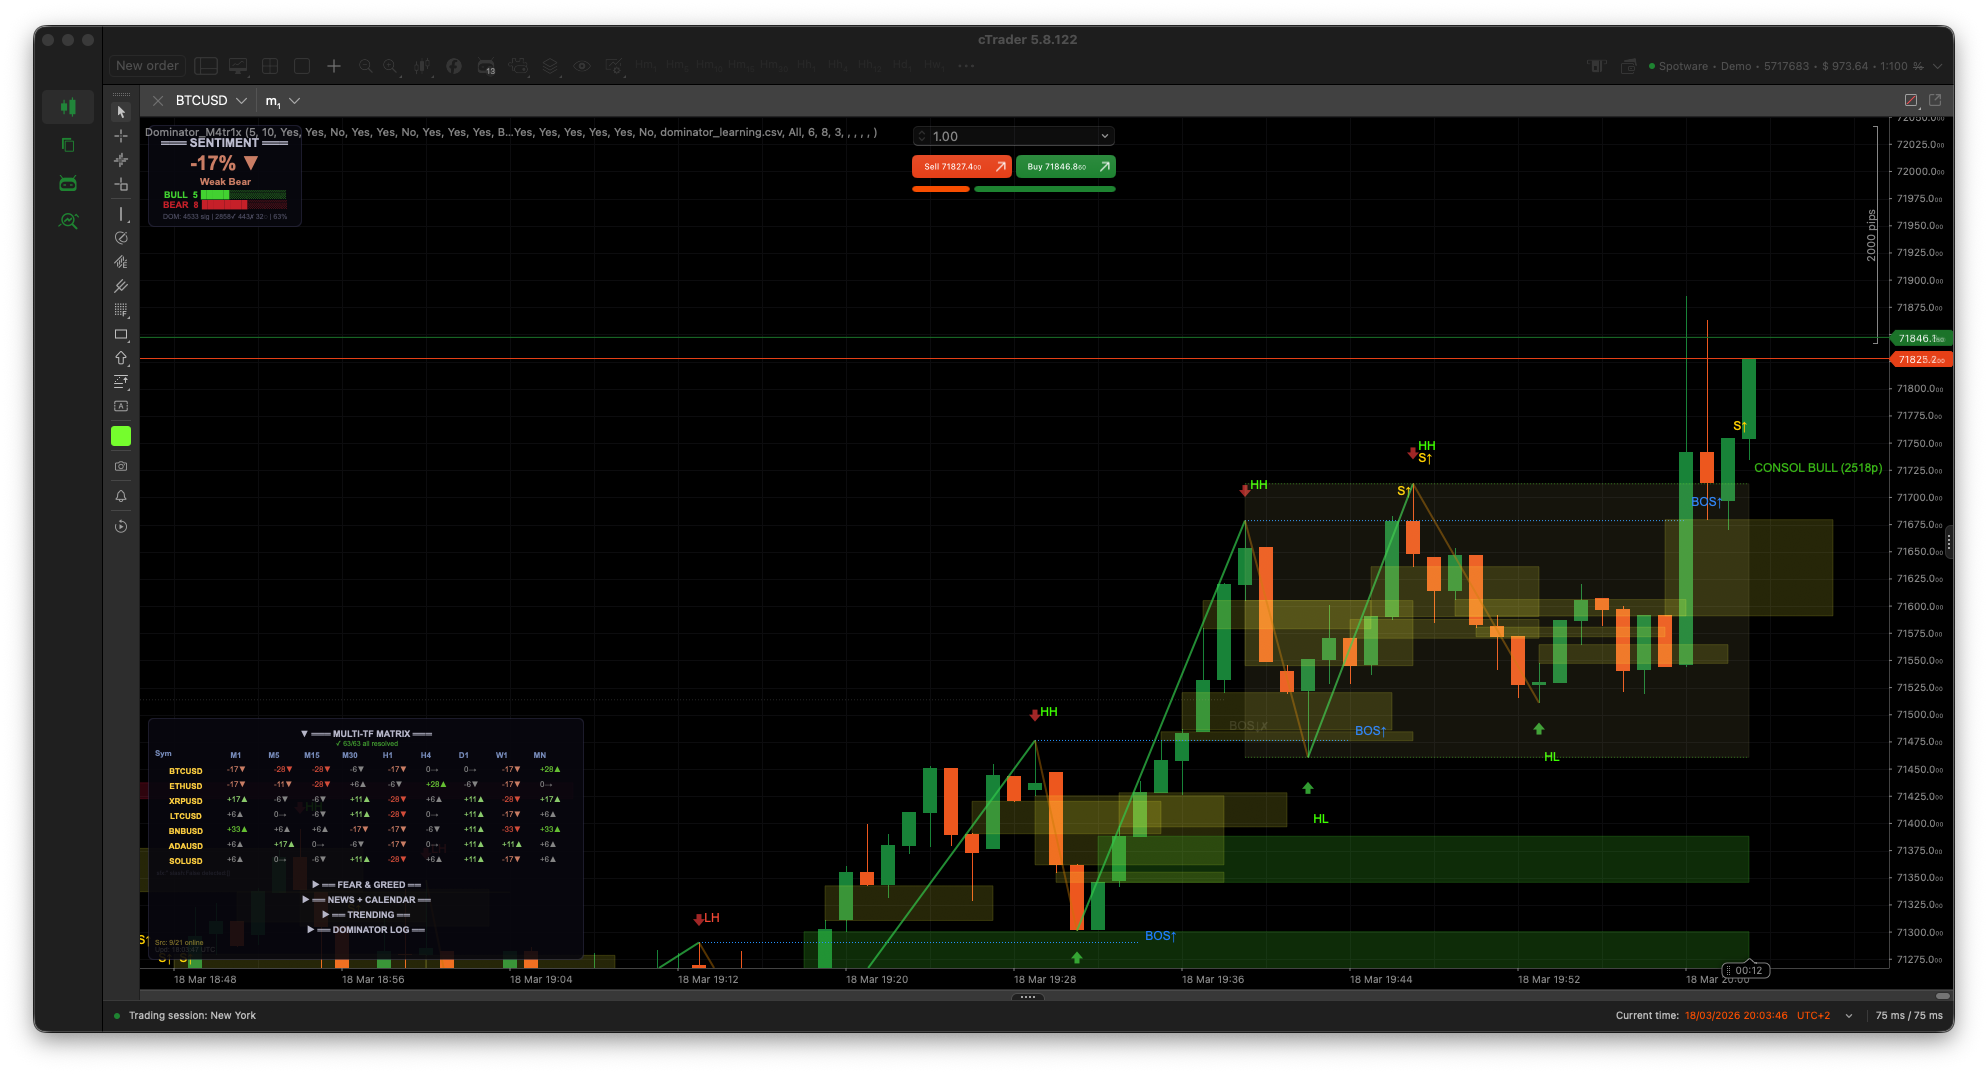
Task: Click the price alert bell icon
Action: (121, 496)
